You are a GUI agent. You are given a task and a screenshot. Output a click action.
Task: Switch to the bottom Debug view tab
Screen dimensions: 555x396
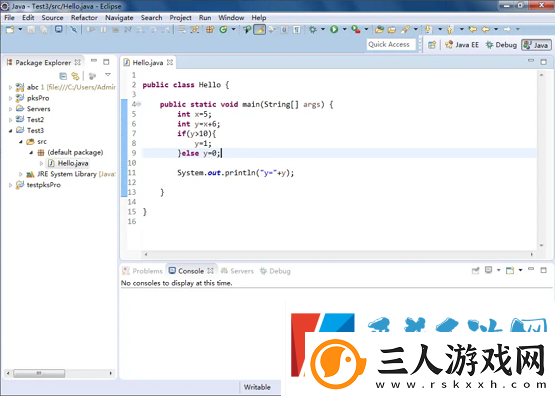(x=275, y=271)
